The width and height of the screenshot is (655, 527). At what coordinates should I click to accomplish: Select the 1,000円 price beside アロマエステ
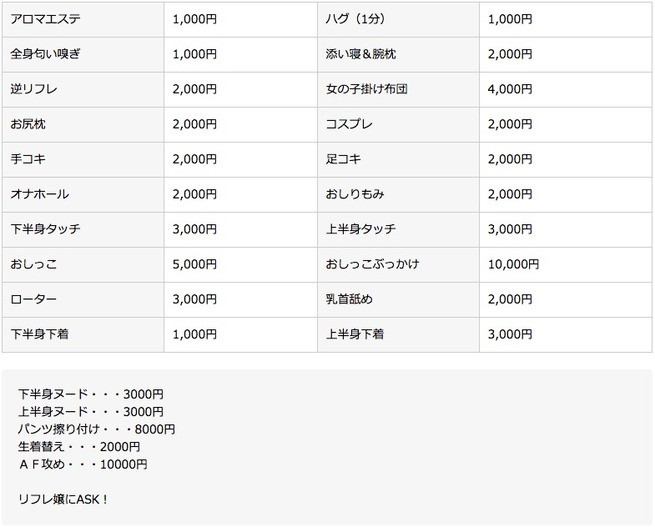click(194, 19)
